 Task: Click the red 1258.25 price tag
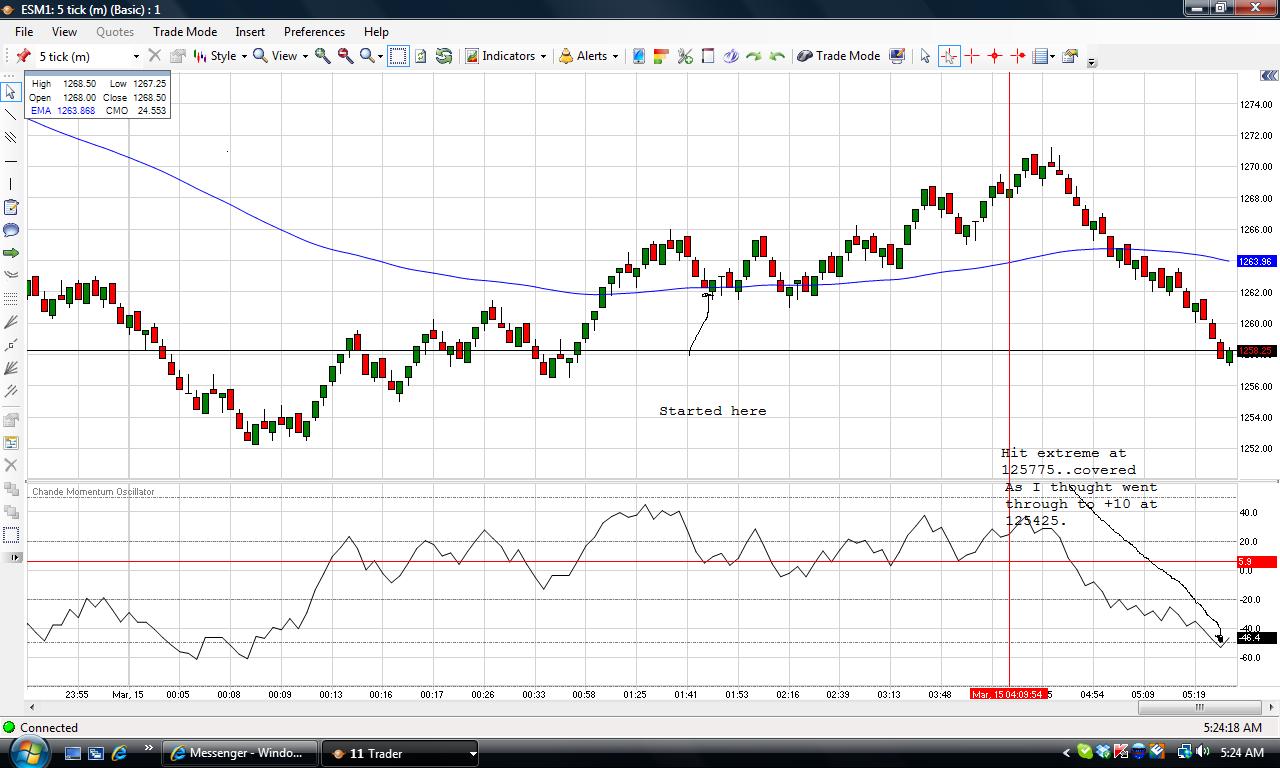click(1255, 351)
